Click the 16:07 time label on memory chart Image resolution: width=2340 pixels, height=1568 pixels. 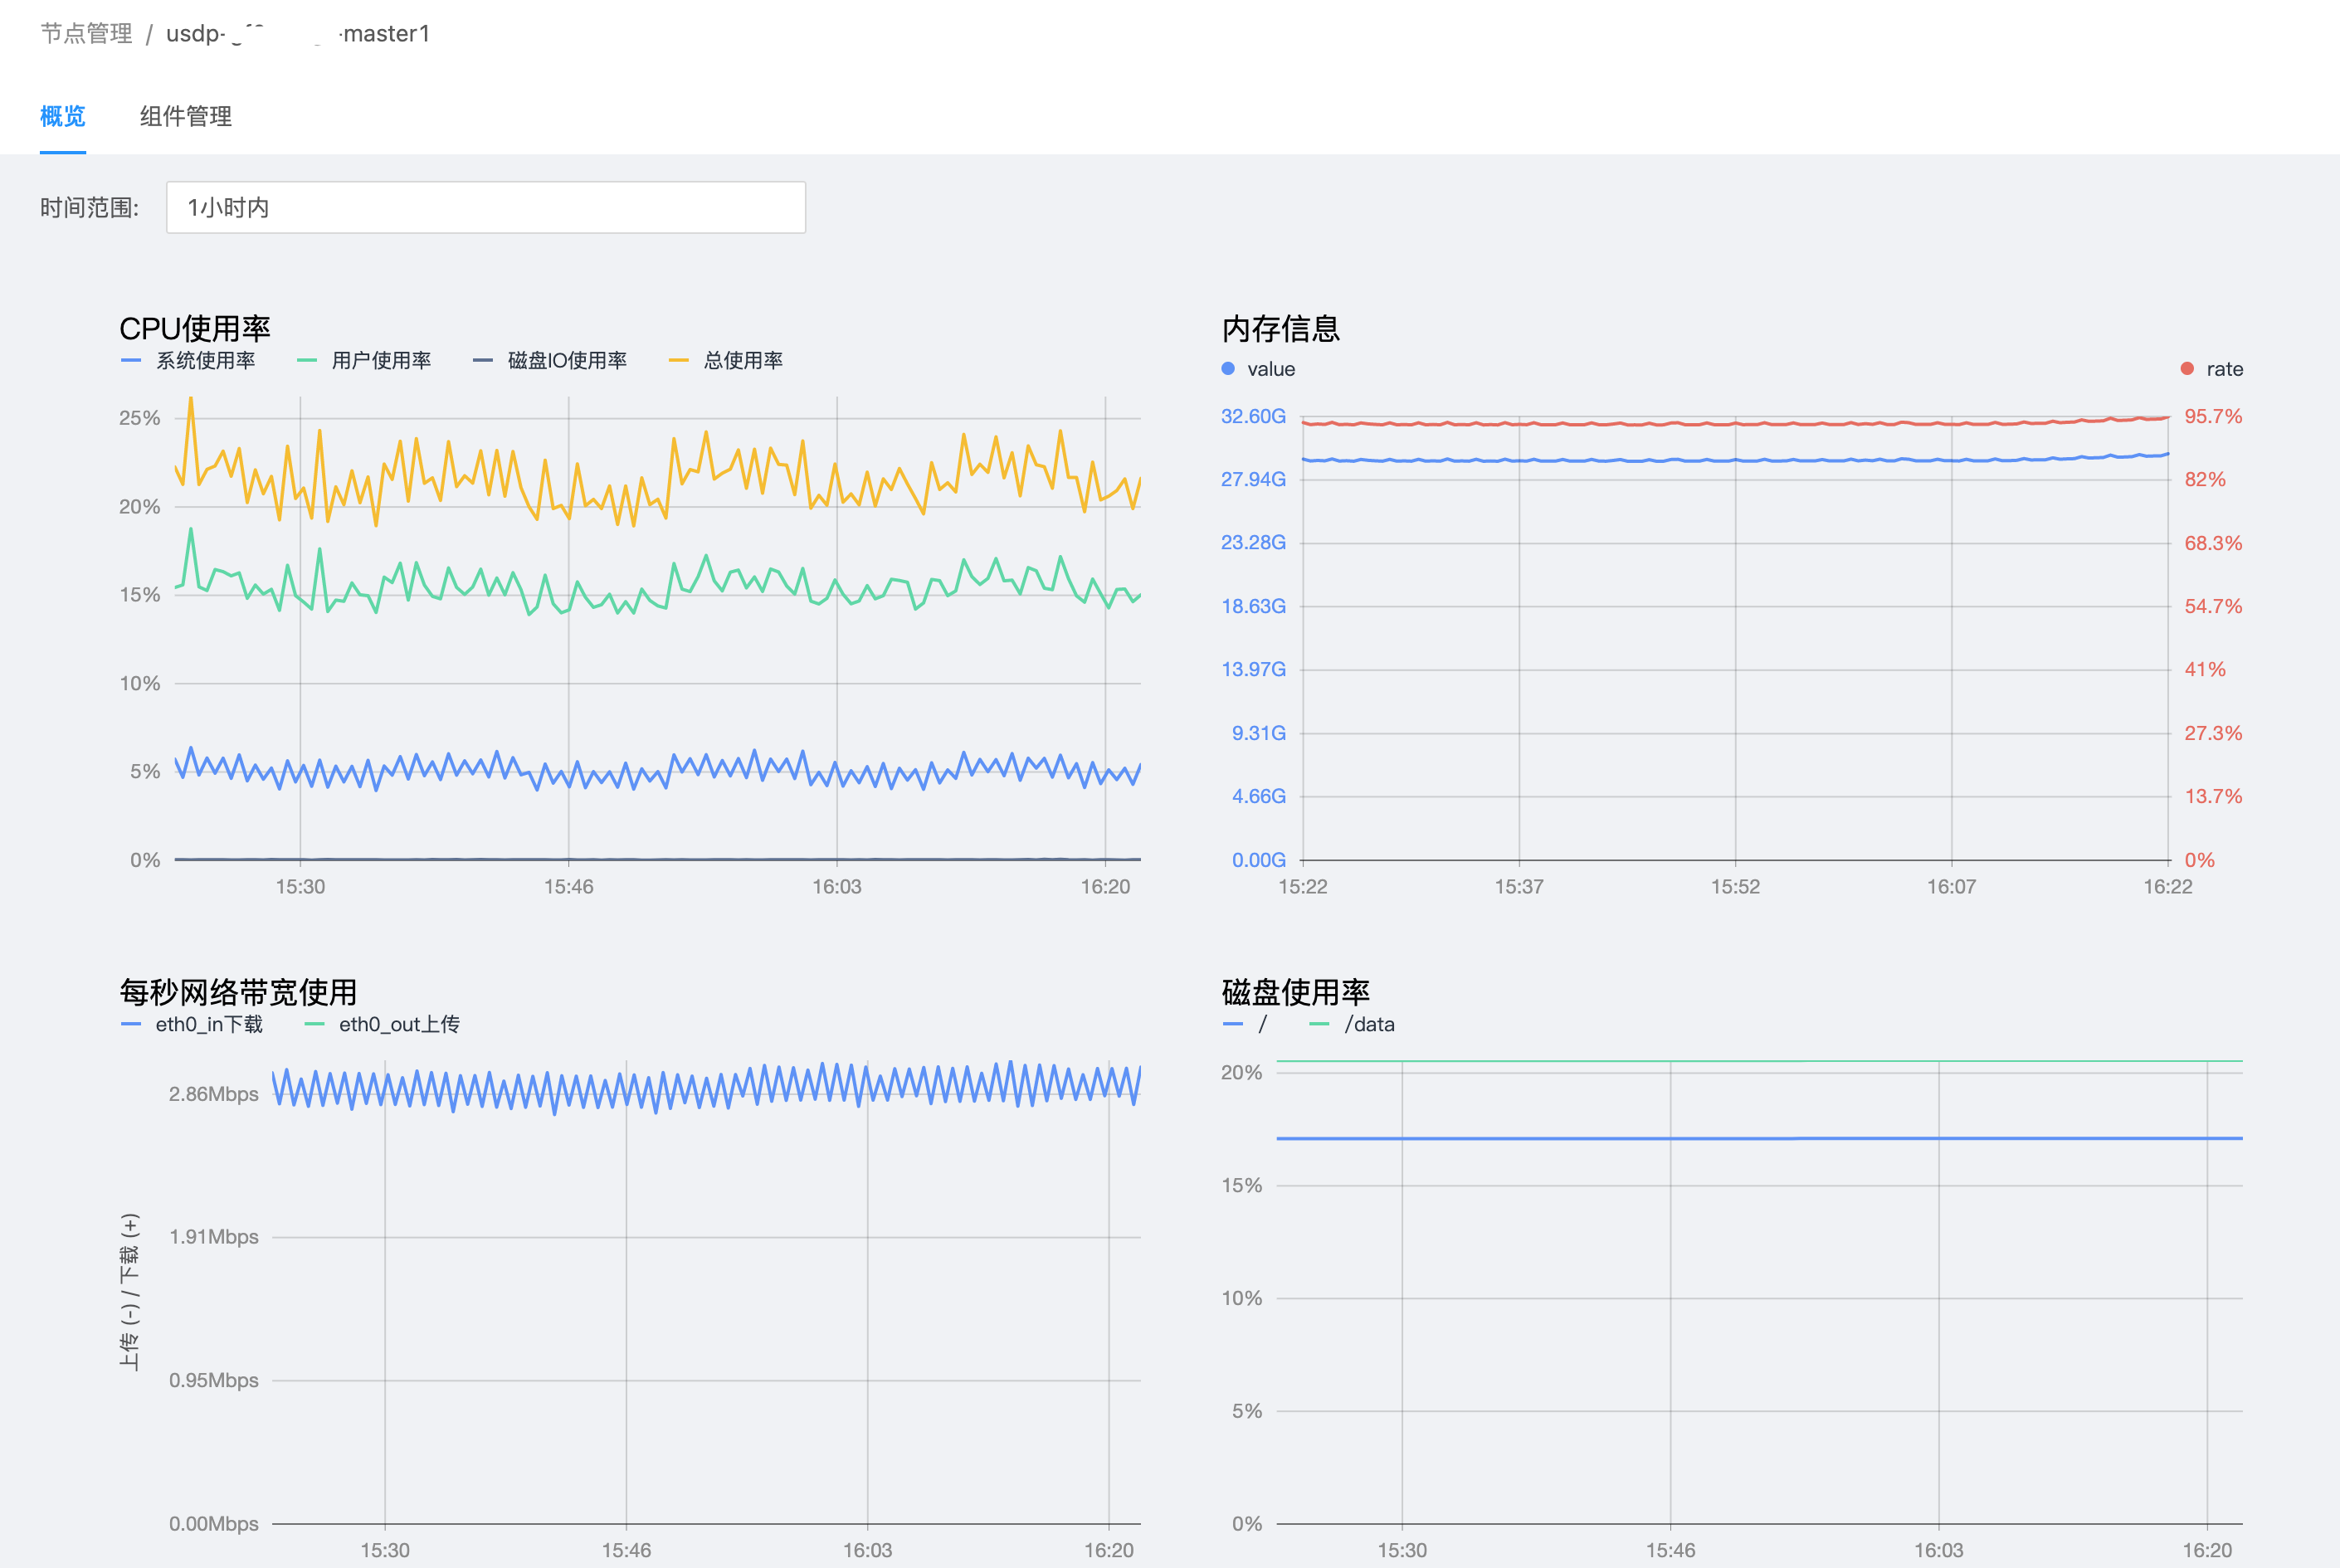click(1951, 887)
